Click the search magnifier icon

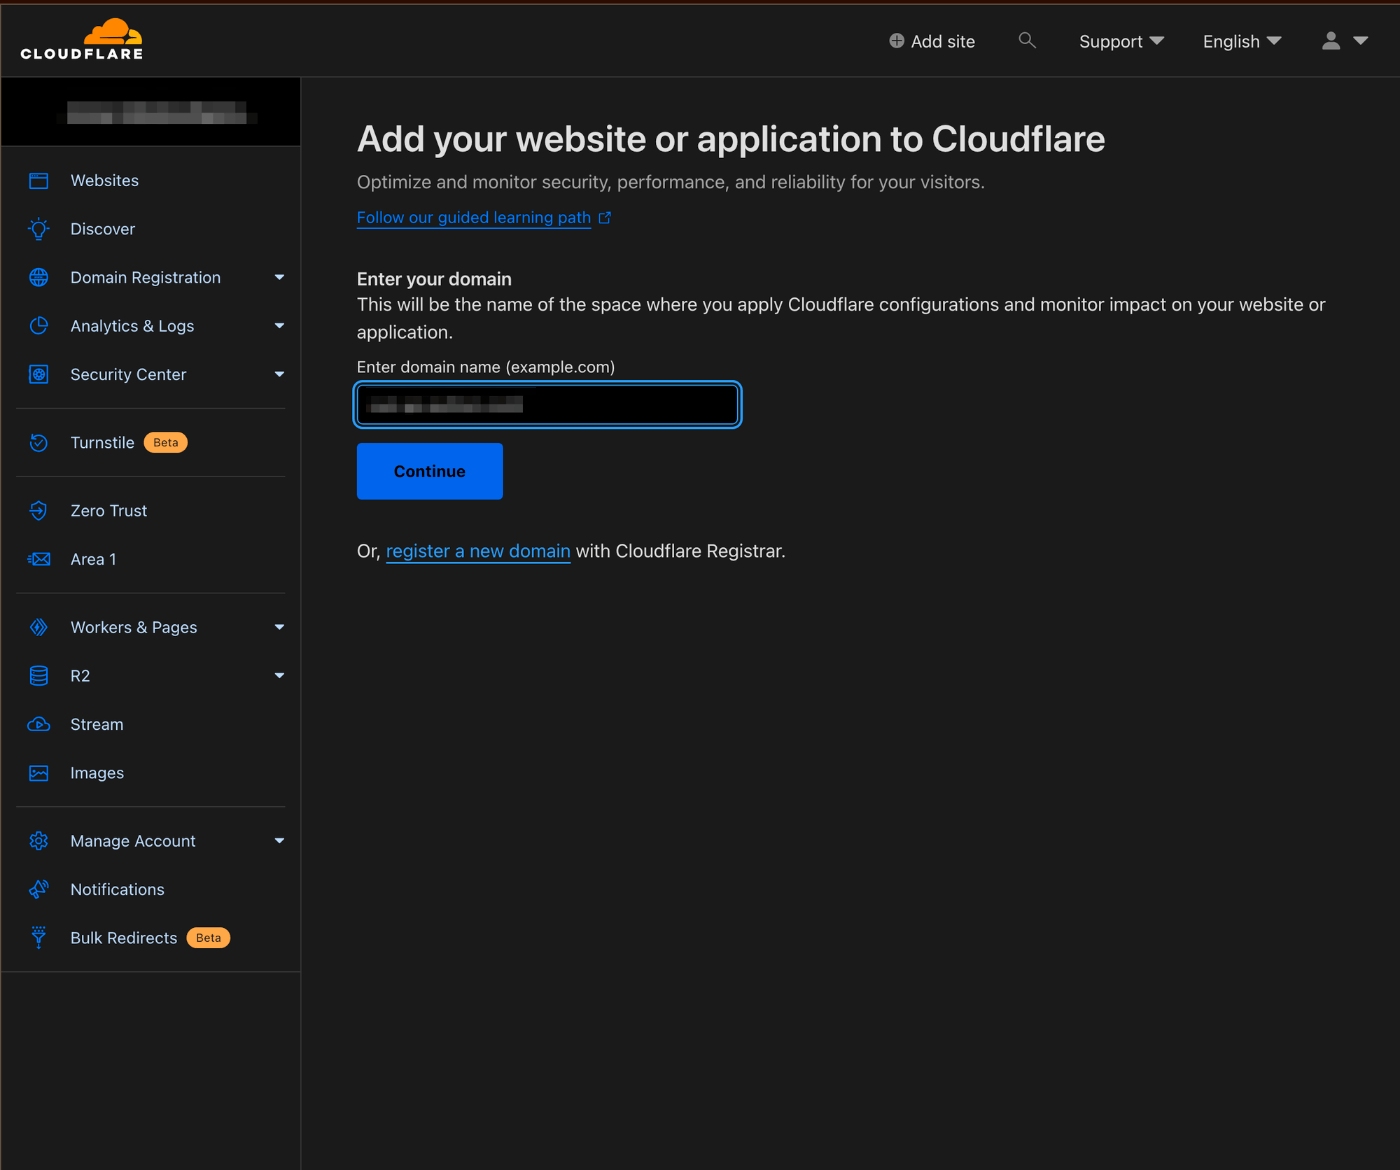(1027, 40)
